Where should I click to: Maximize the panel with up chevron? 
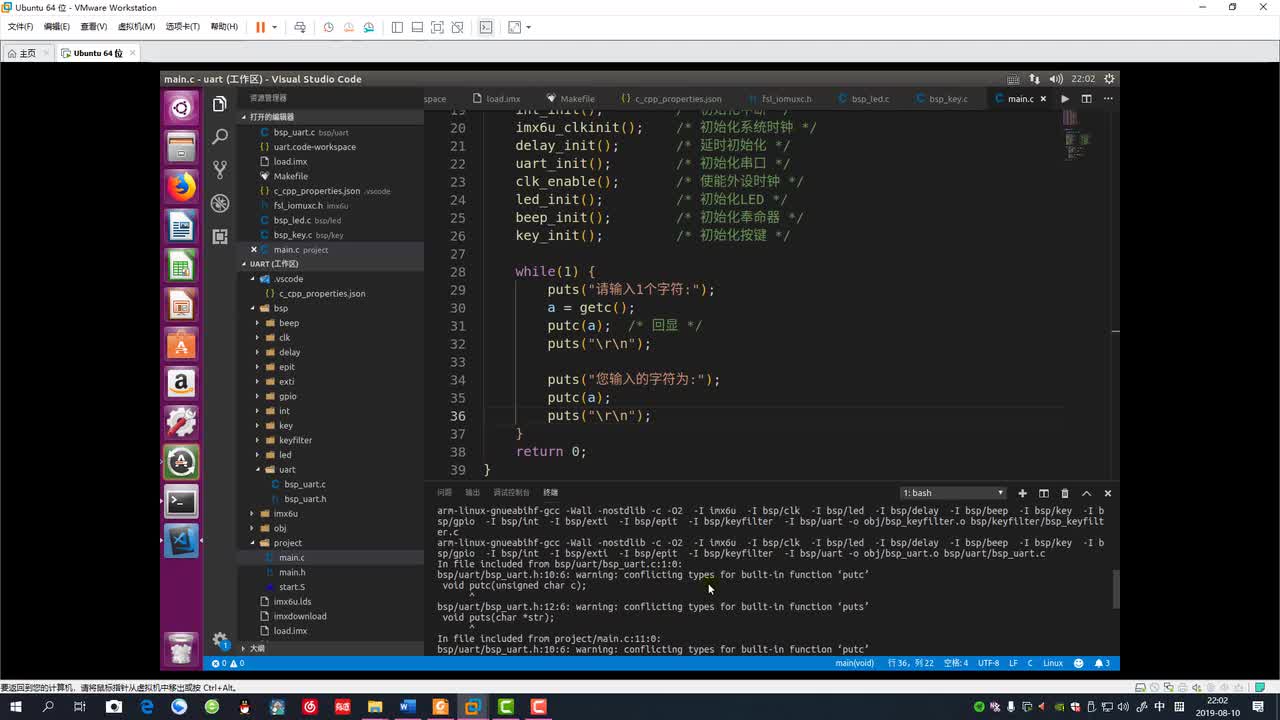1086,493
